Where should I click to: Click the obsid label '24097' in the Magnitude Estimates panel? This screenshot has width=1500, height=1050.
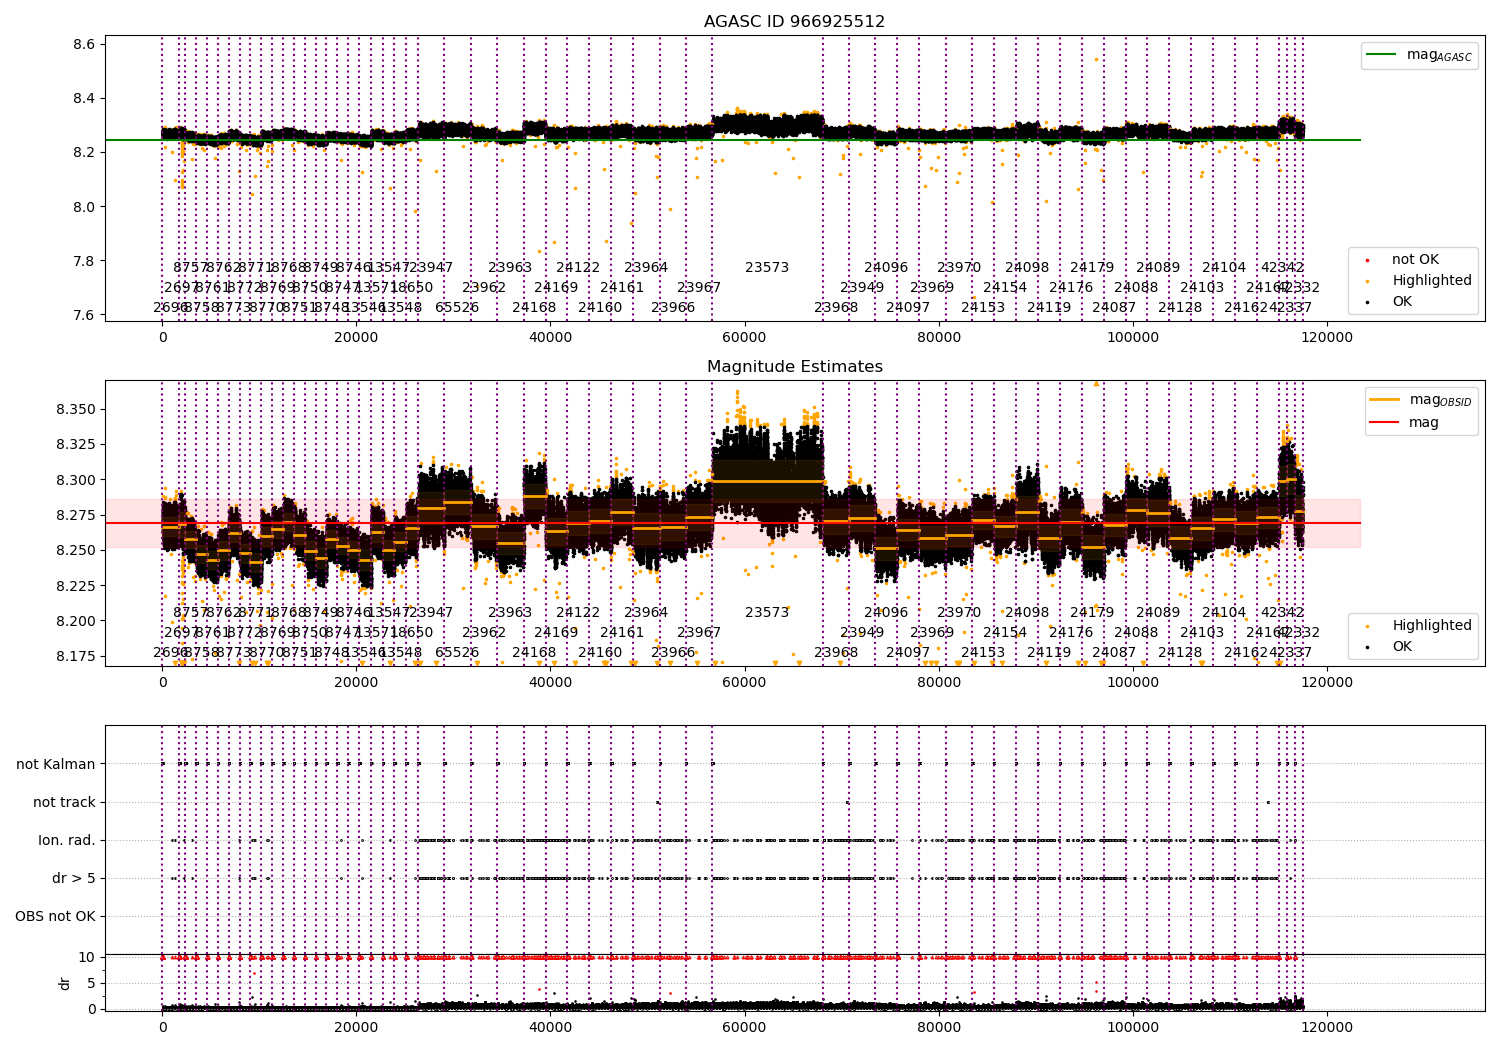(x=908, y=652)
